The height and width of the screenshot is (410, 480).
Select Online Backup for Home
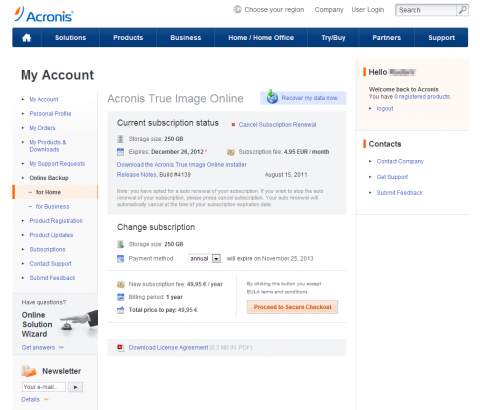pyautogui.click(x=48, y=192)
